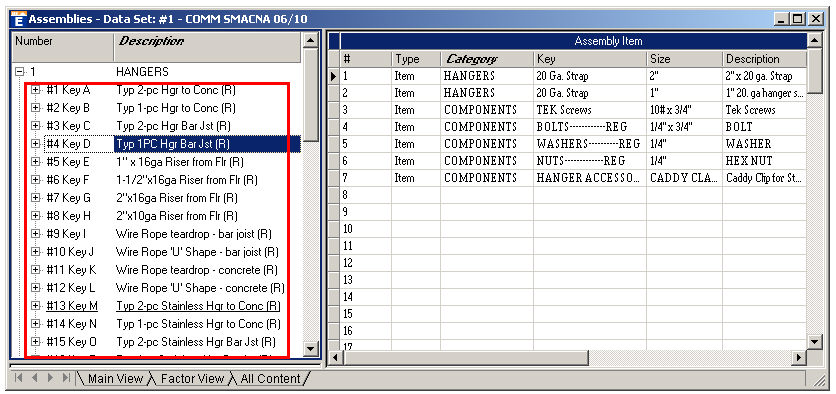Go to previous sheet tab arrow
Image resolution: width=836 pixels, height=394 pixels.
click(x=35, y=378)
